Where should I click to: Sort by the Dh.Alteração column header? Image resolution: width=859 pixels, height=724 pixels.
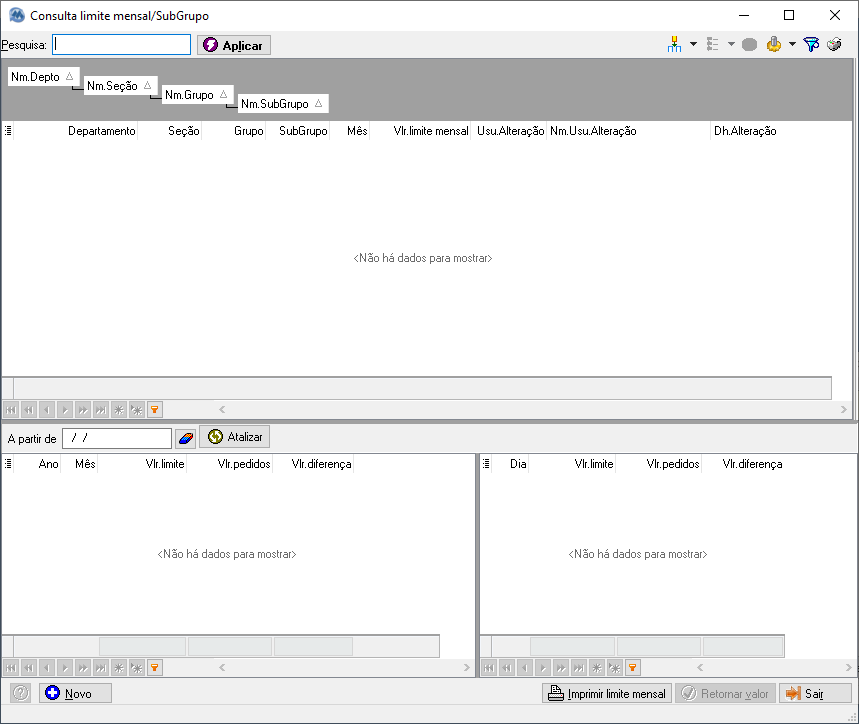tap(771, 131)
